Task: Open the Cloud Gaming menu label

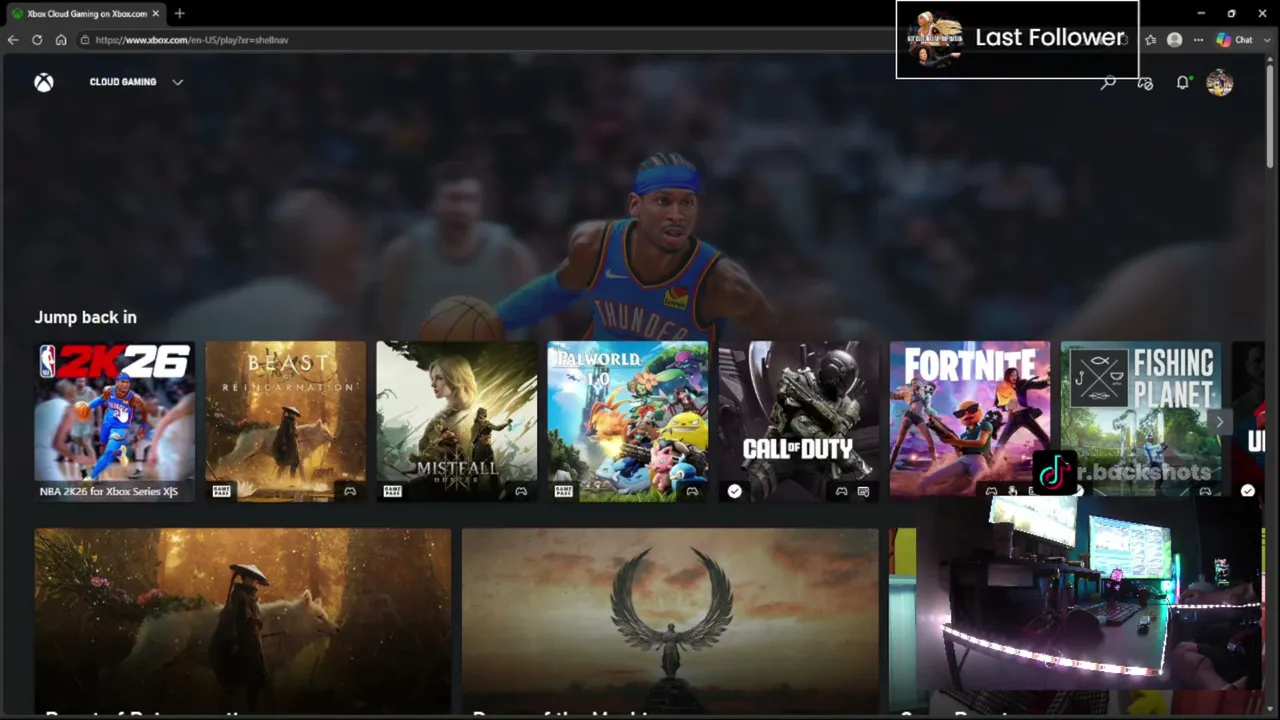Action: pyautogui.click(x=123, y=82)
